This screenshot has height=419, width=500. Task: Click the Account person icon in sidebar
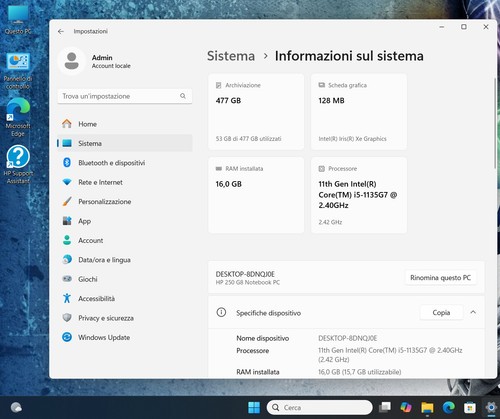click(67, 240)
